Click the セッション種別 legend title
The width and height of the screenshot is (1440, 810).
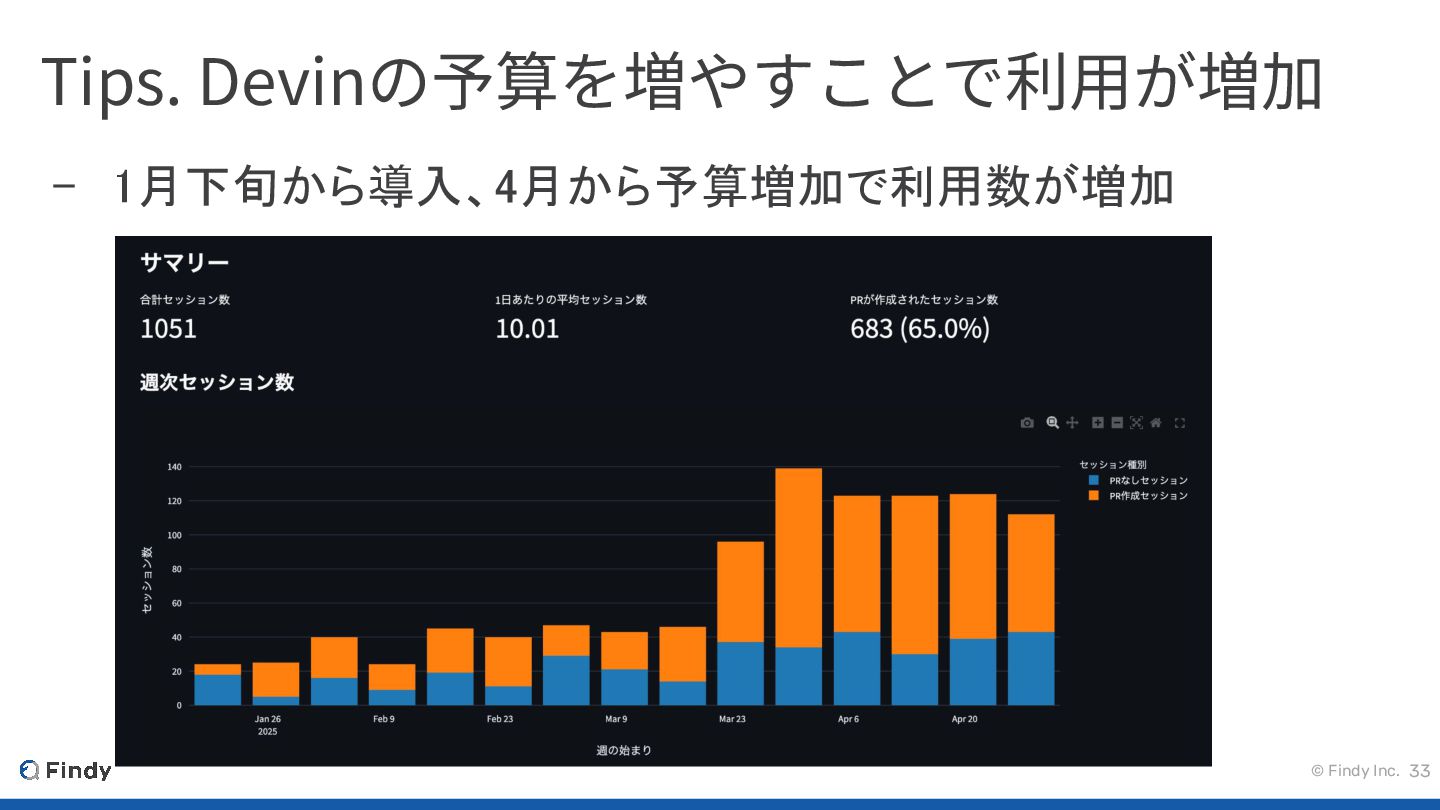click(x=1113, y=464)
